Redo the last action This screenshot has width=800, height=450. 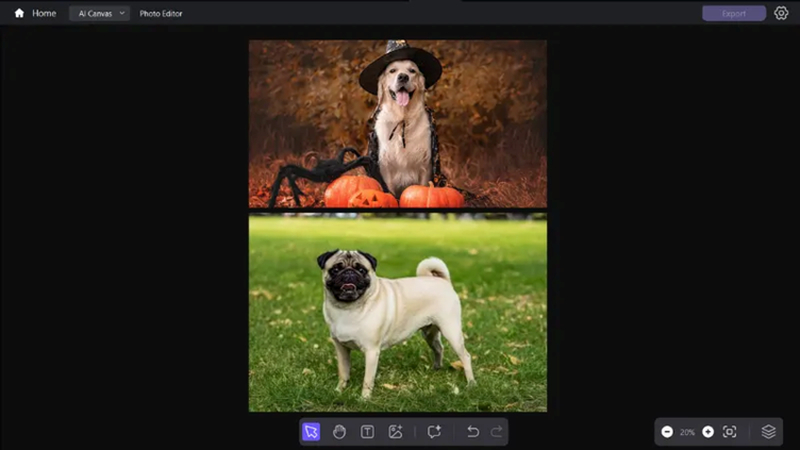[496, 432]
